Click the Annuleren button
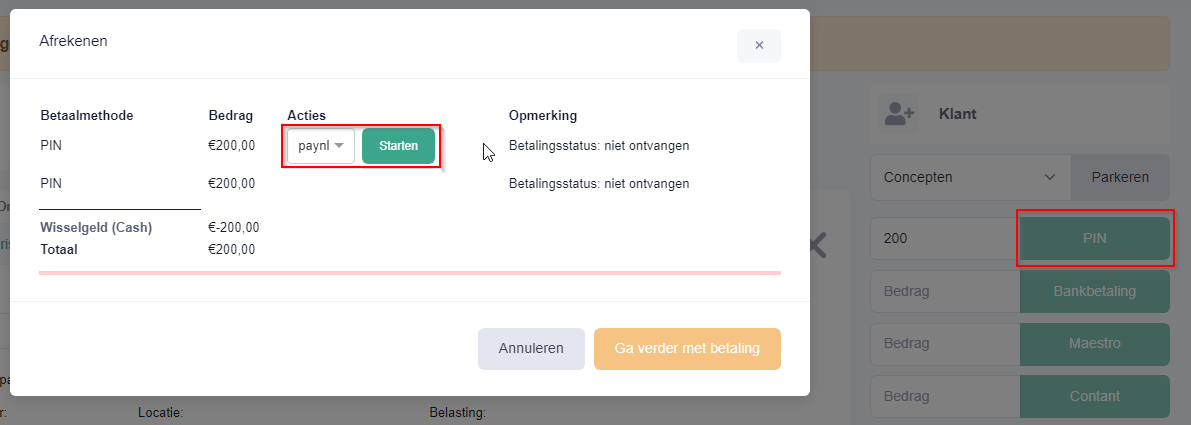Viewport: 1191px width, 425px height. point(531,349)
